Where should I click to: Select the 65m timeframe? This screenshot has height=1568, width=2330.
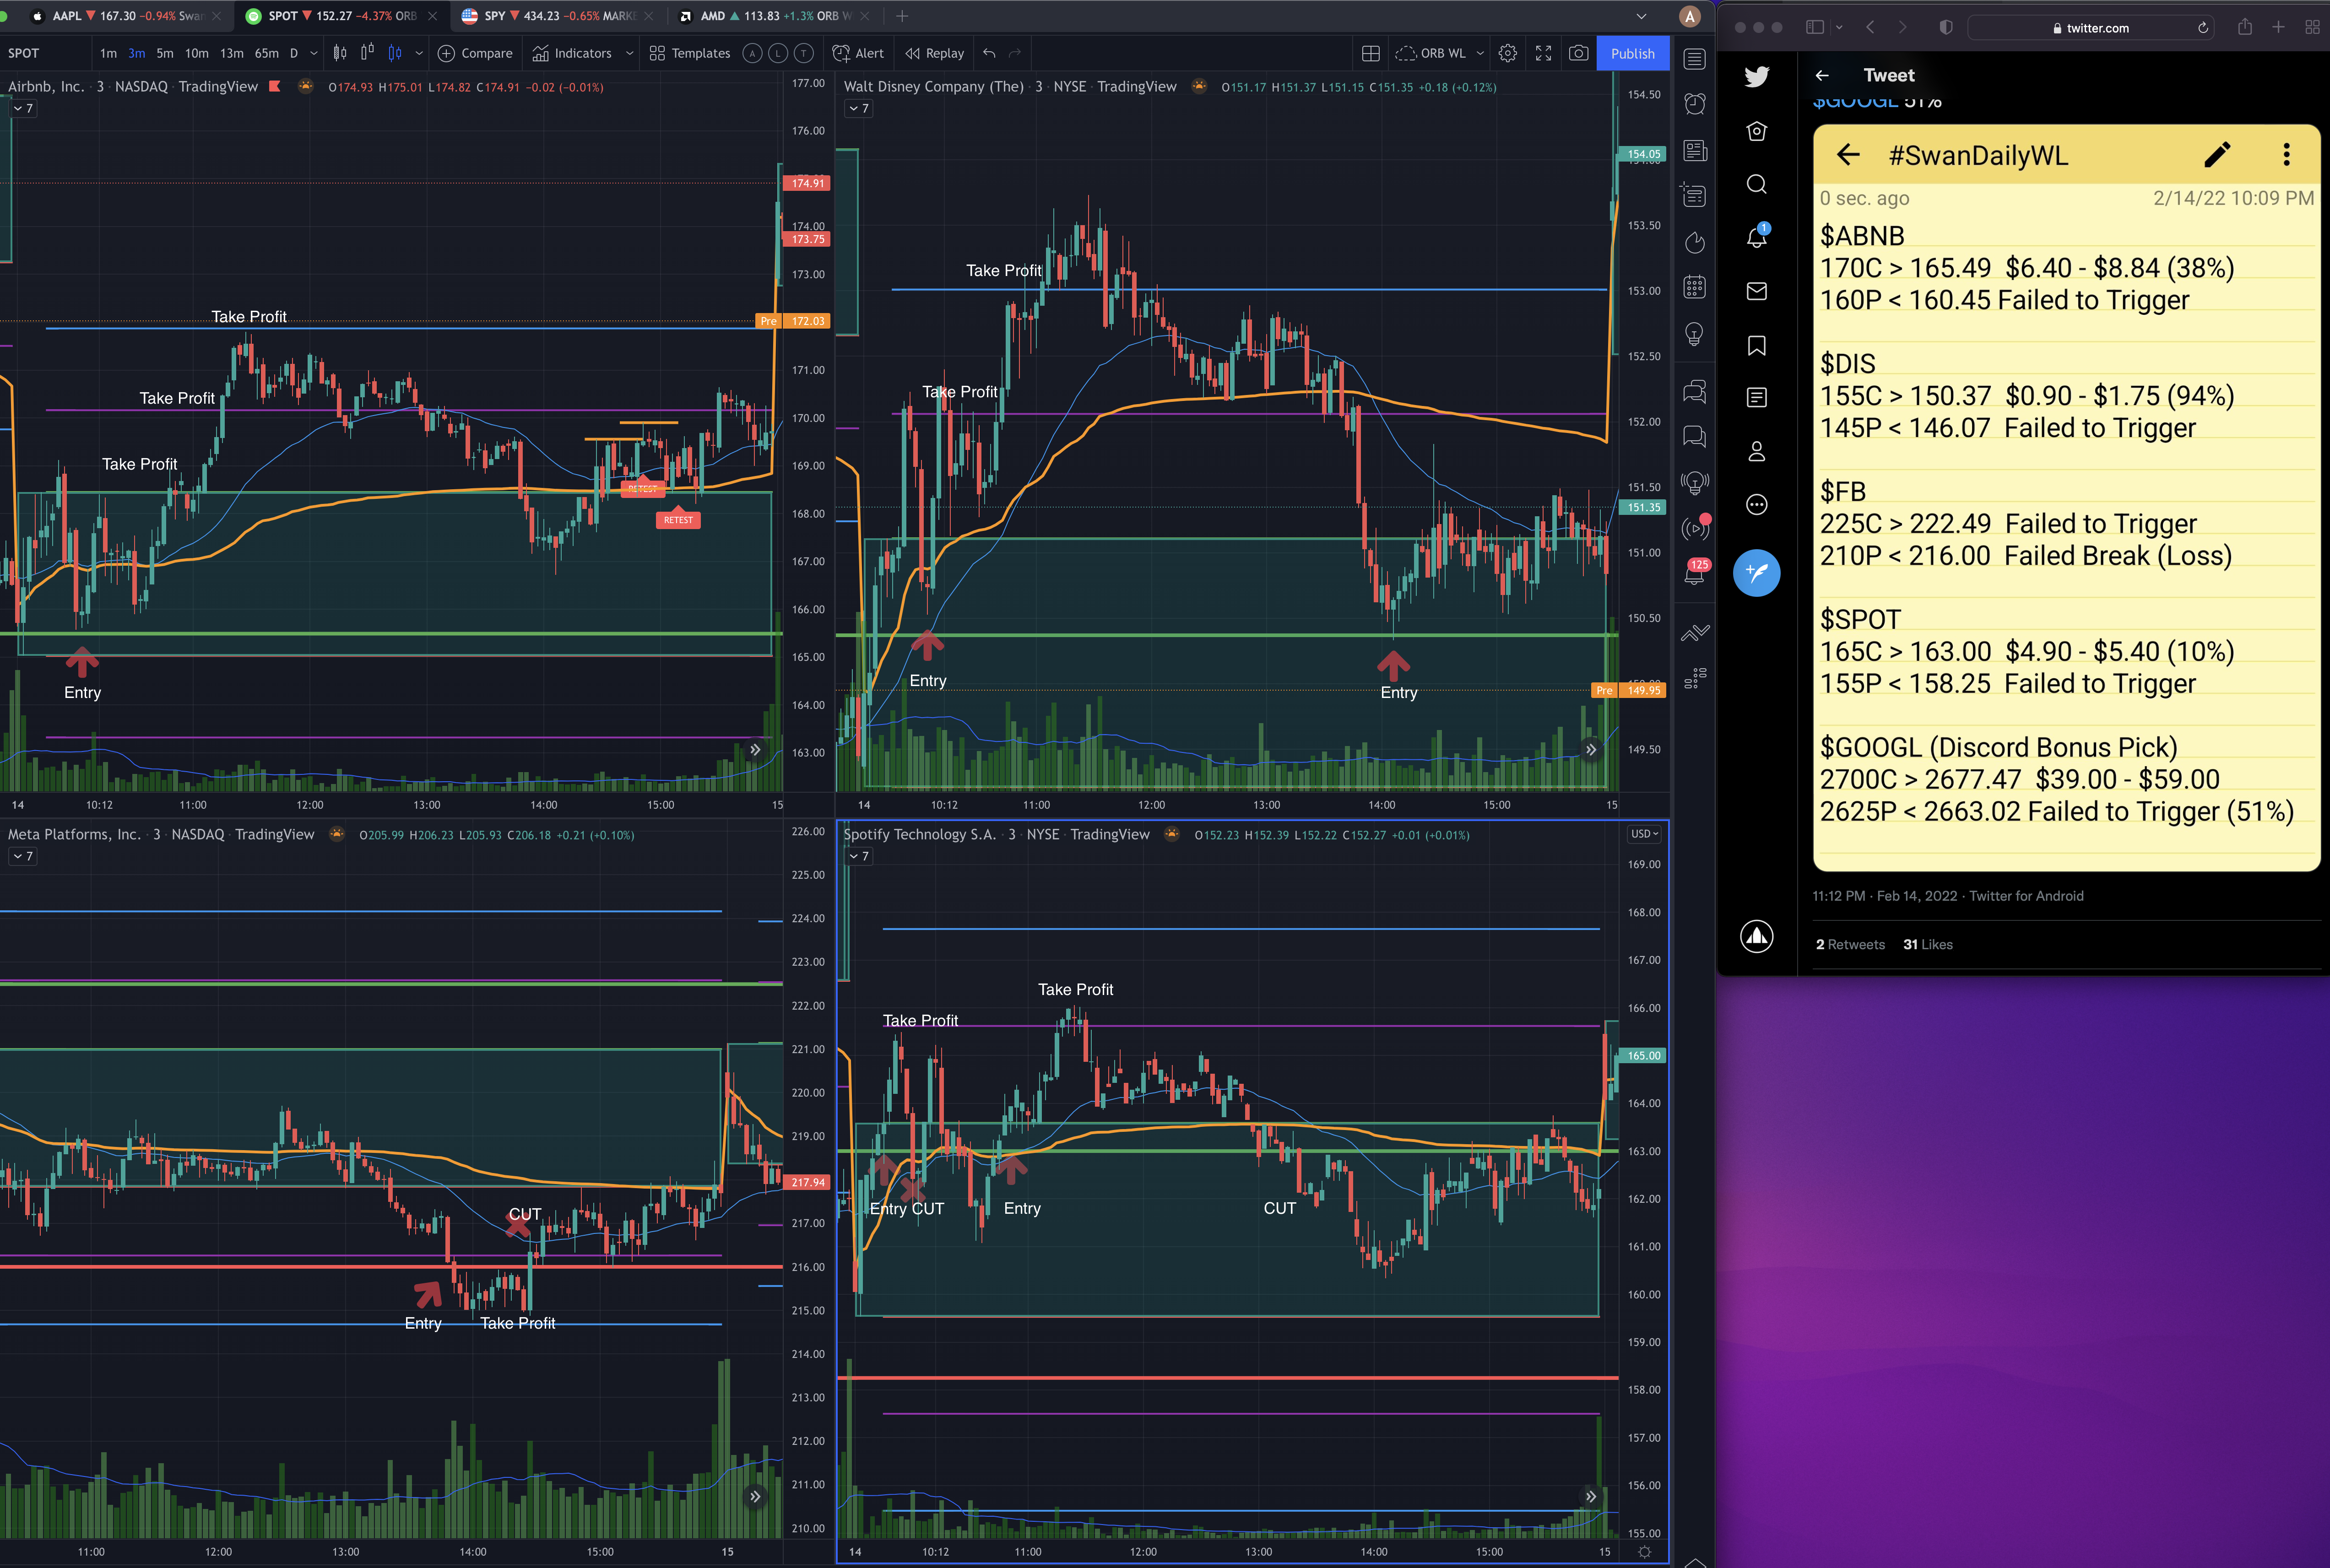tap(266, 53)
